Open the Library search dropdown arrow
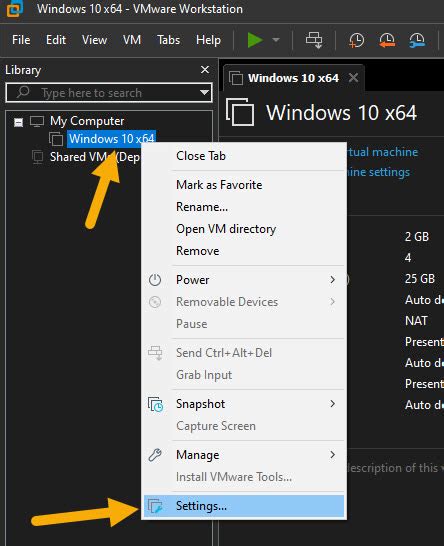 tap(204, 93)
